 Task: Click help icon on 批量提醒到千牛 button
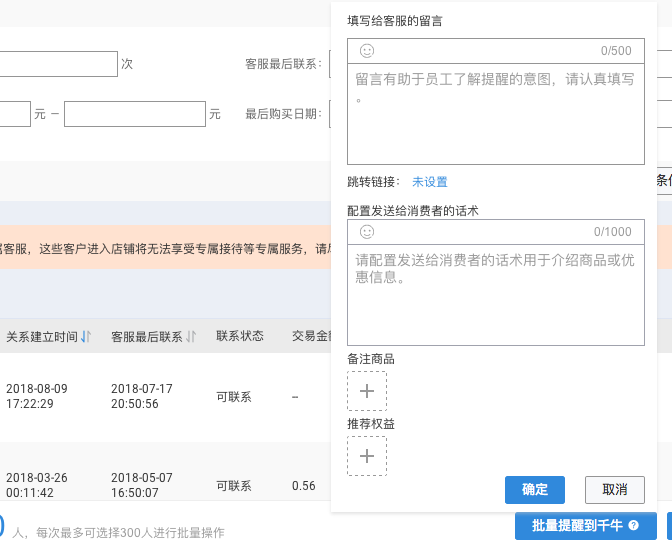click(633, 525)
